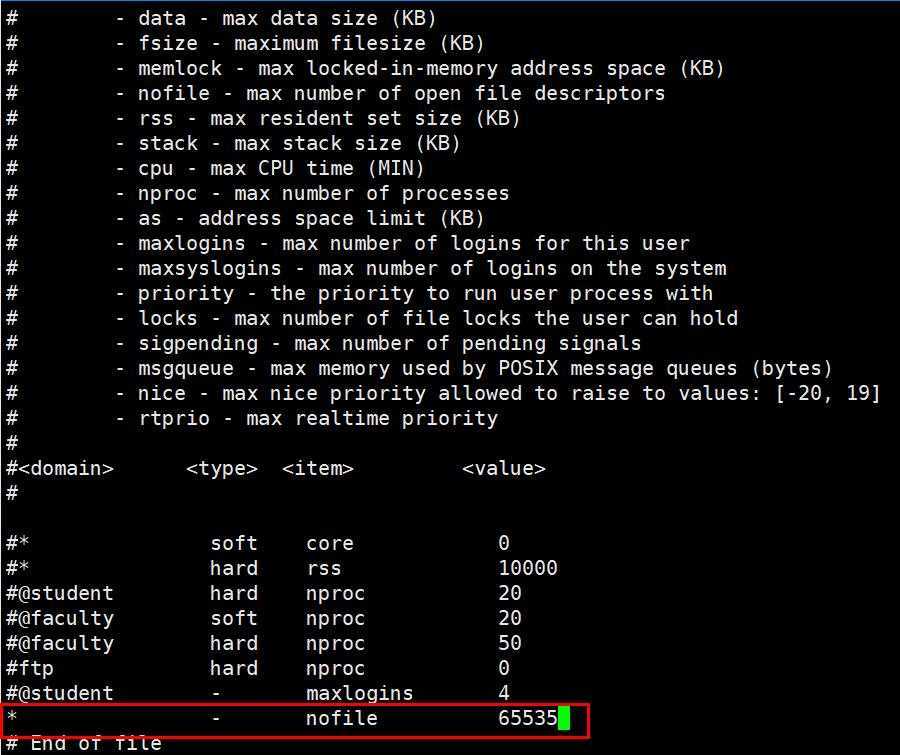Click 'cpu' in the max CPU time line
The height and width of the screenshot is (755, 900).
156,169
